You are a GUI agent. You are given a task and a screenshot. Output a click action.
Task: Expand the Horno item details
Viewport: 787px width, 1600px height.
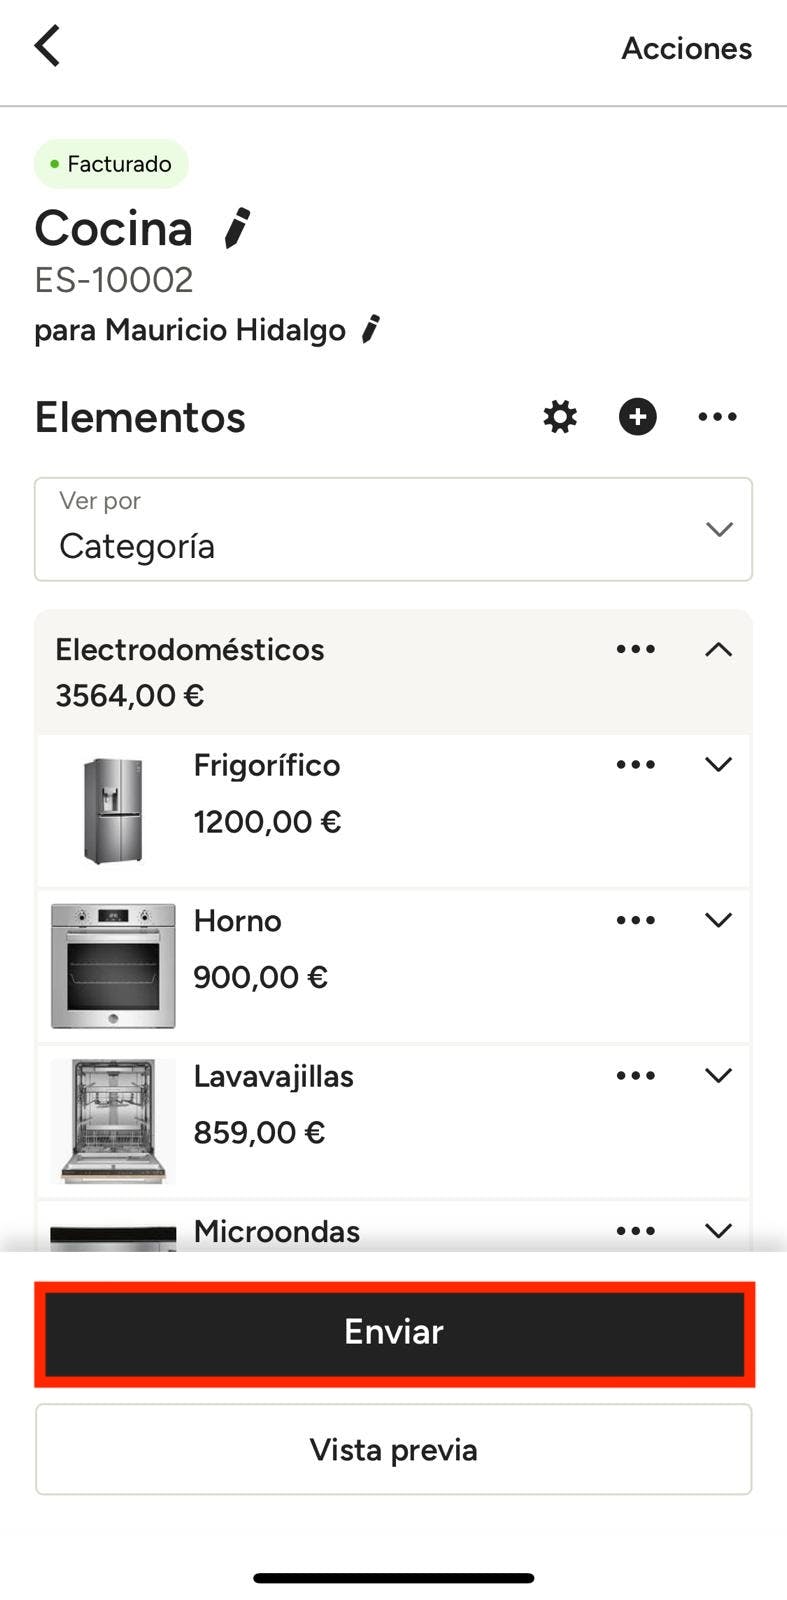[x=718, y=920]
